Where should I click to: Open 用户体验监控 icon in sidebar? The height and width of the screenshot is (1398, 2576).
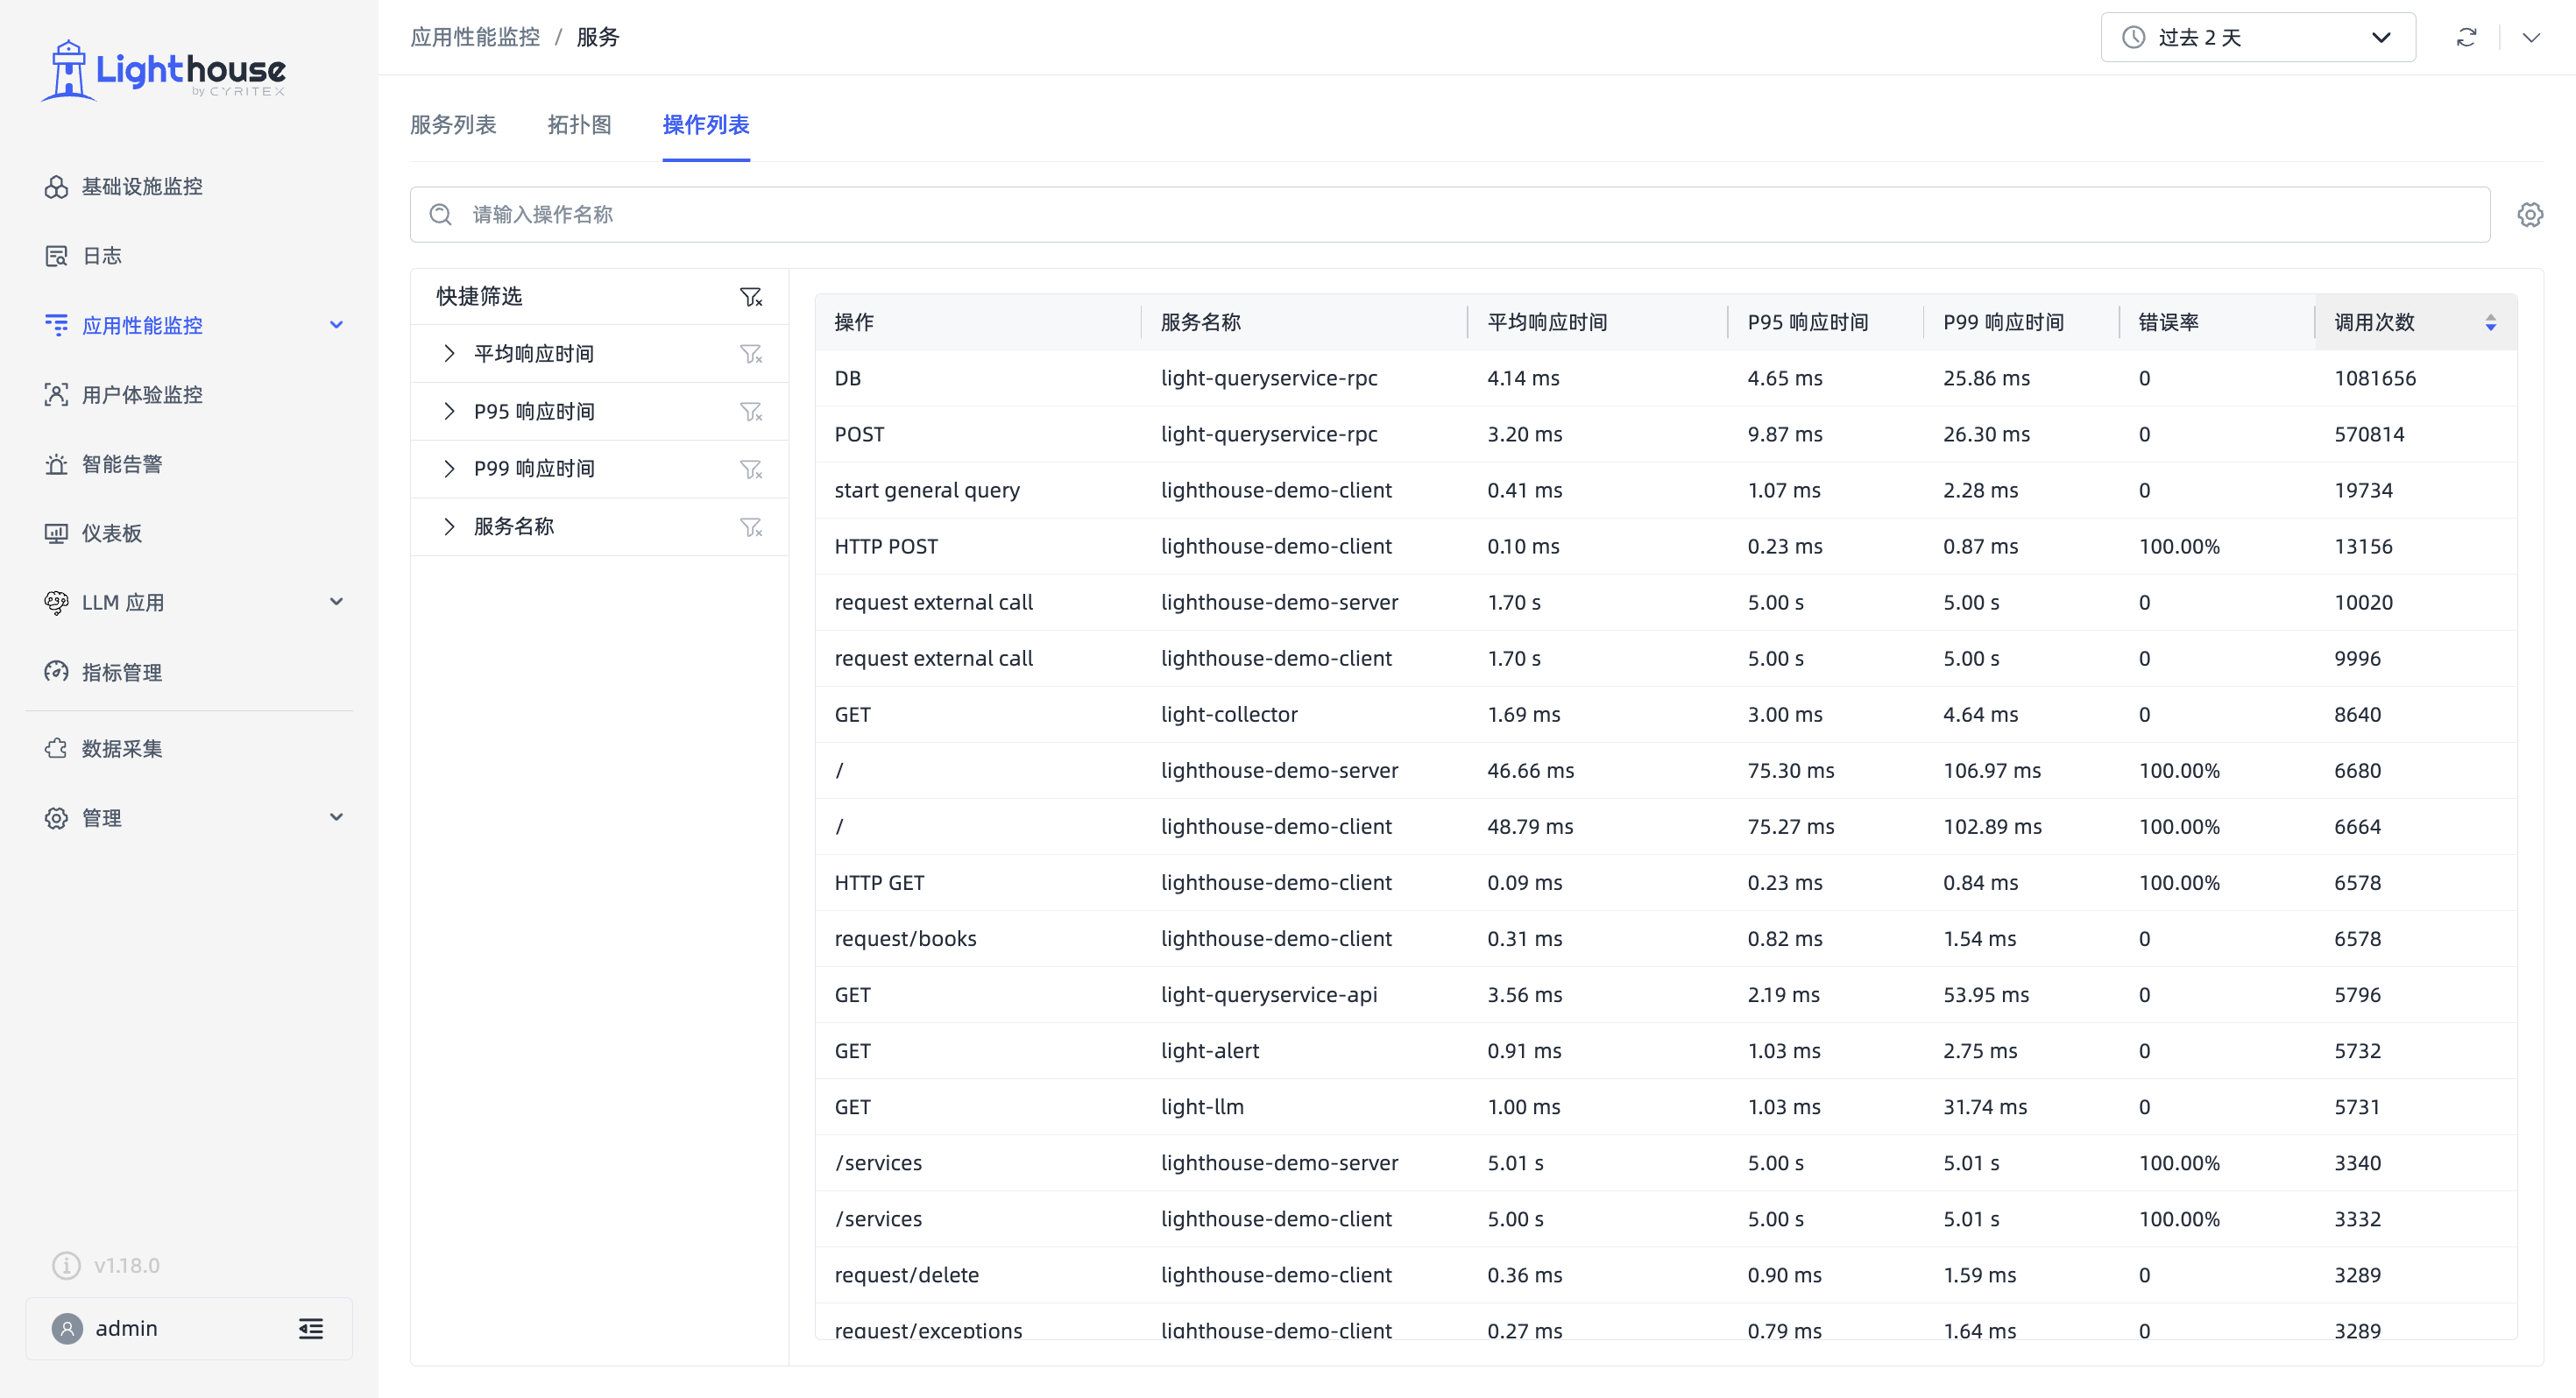56,395
